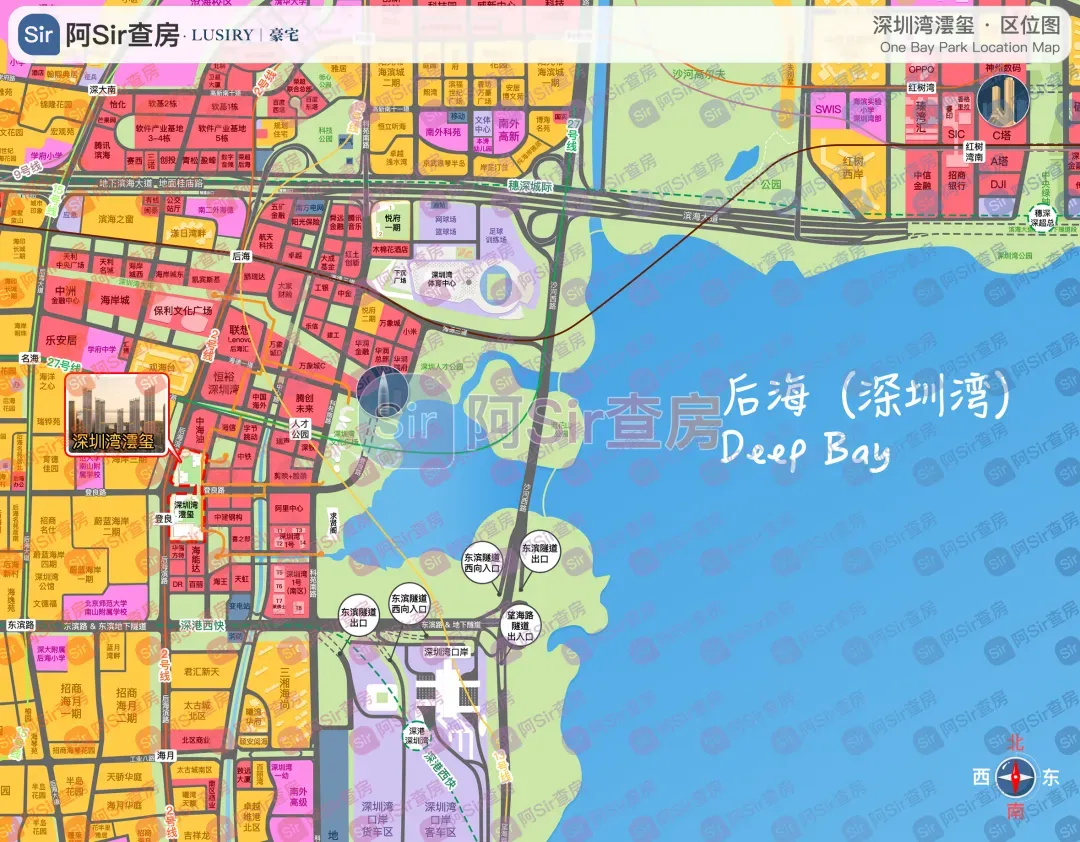Viewport: 1080px width, 842px height.
Task: Click the 君汇新天 label
Action: [x=202, y=671]
